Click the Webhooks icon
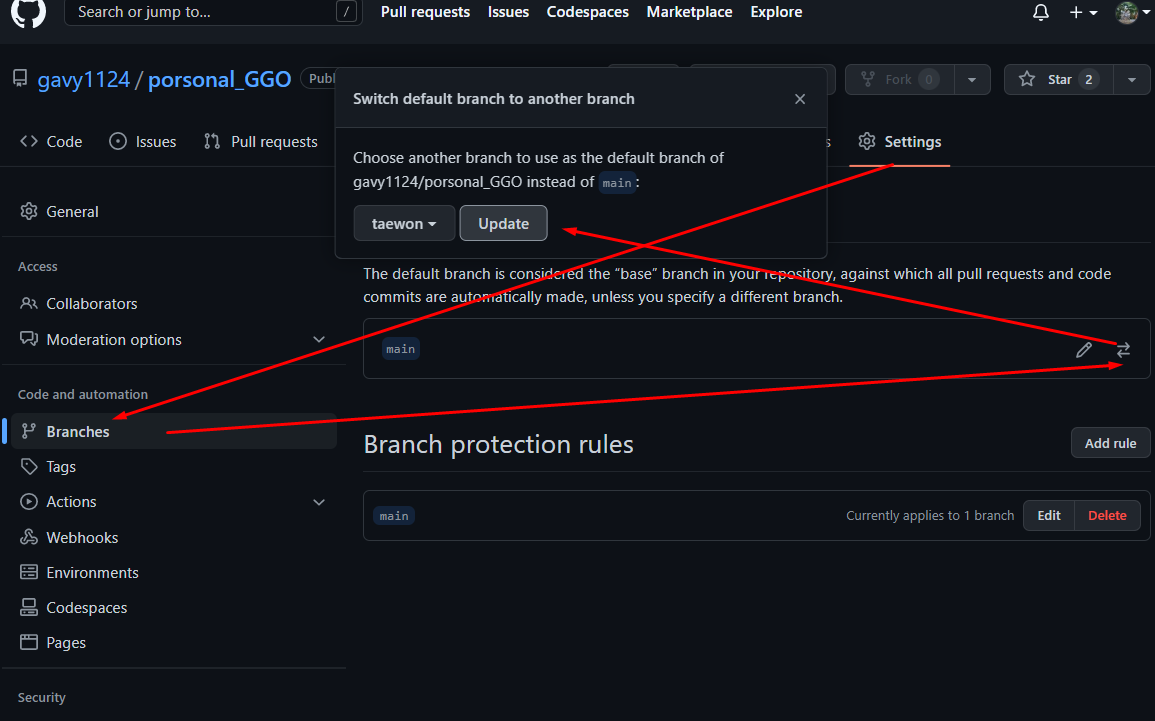The width and height of the screenshot is (1155, 721). pyautogui.click(x=29, y=538)
